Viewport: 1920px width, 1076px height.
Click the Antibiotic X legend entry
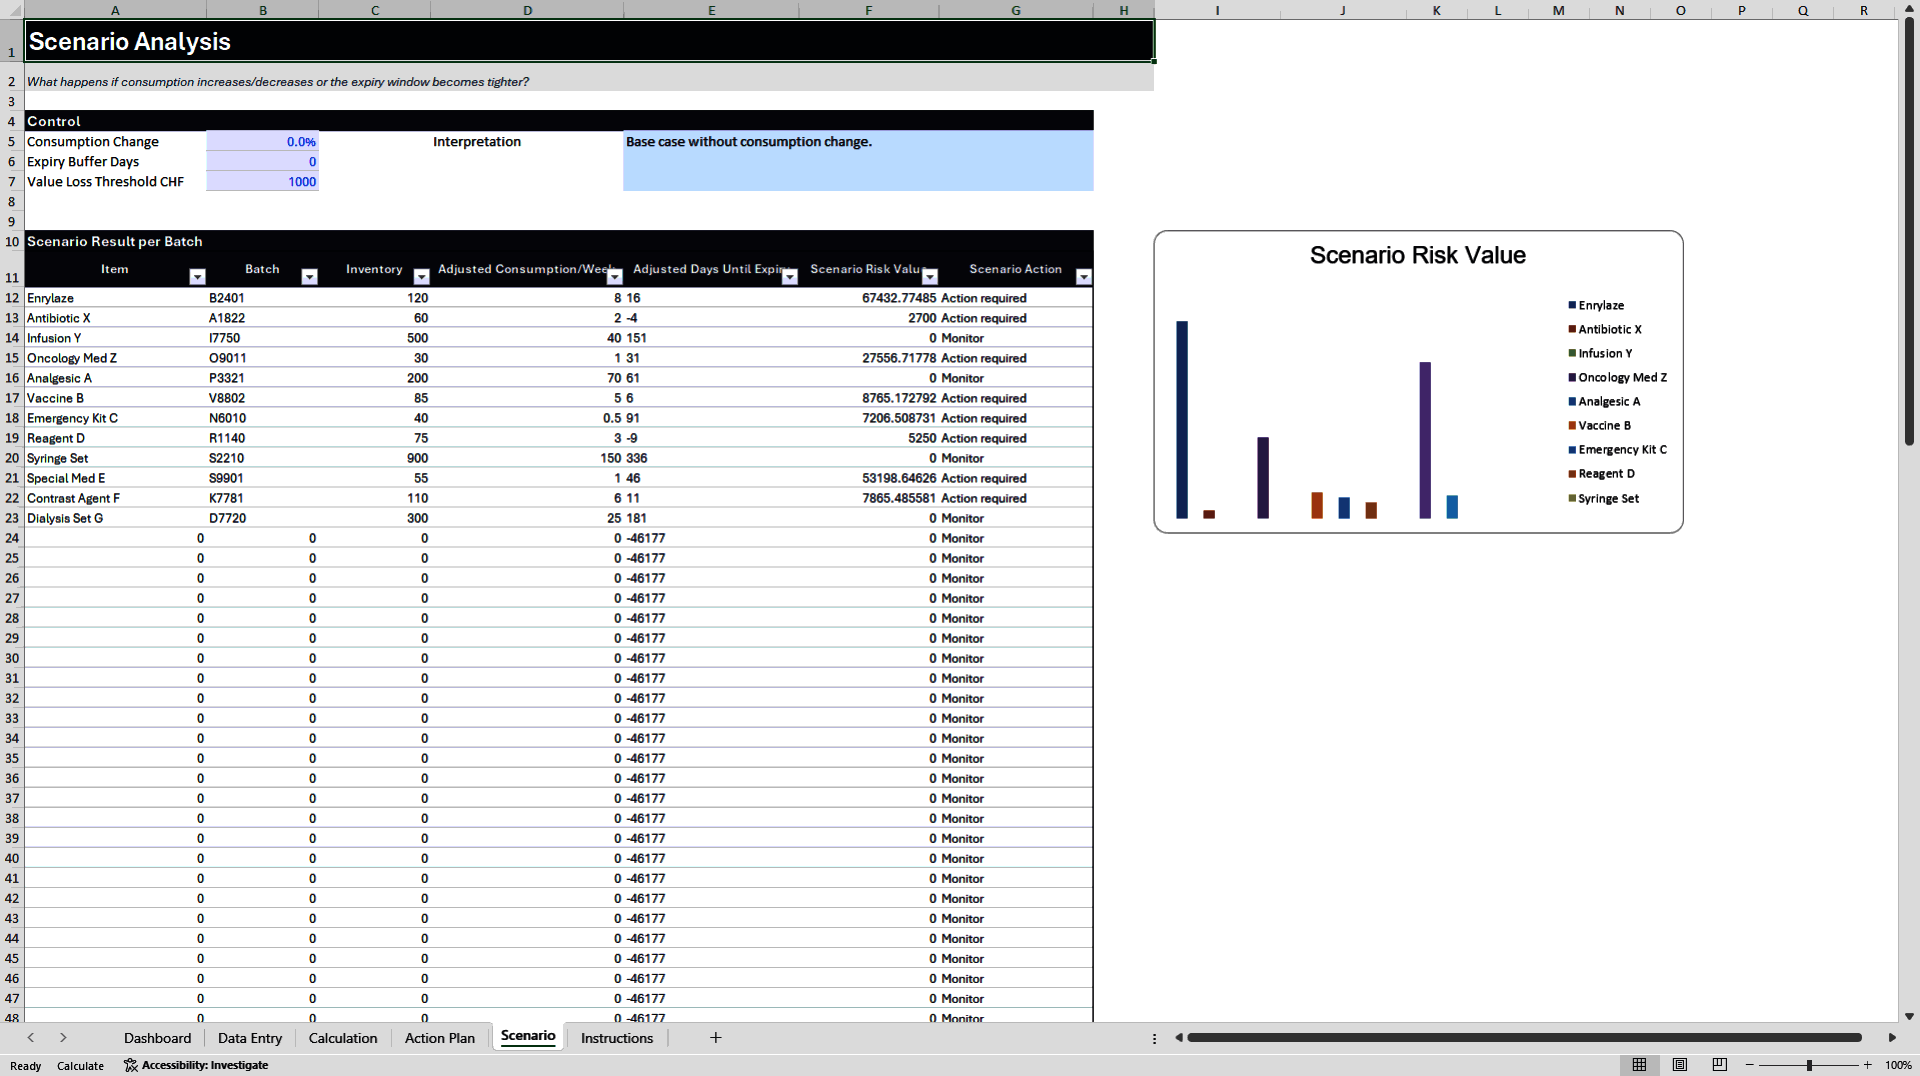[x=1605, y=329]
